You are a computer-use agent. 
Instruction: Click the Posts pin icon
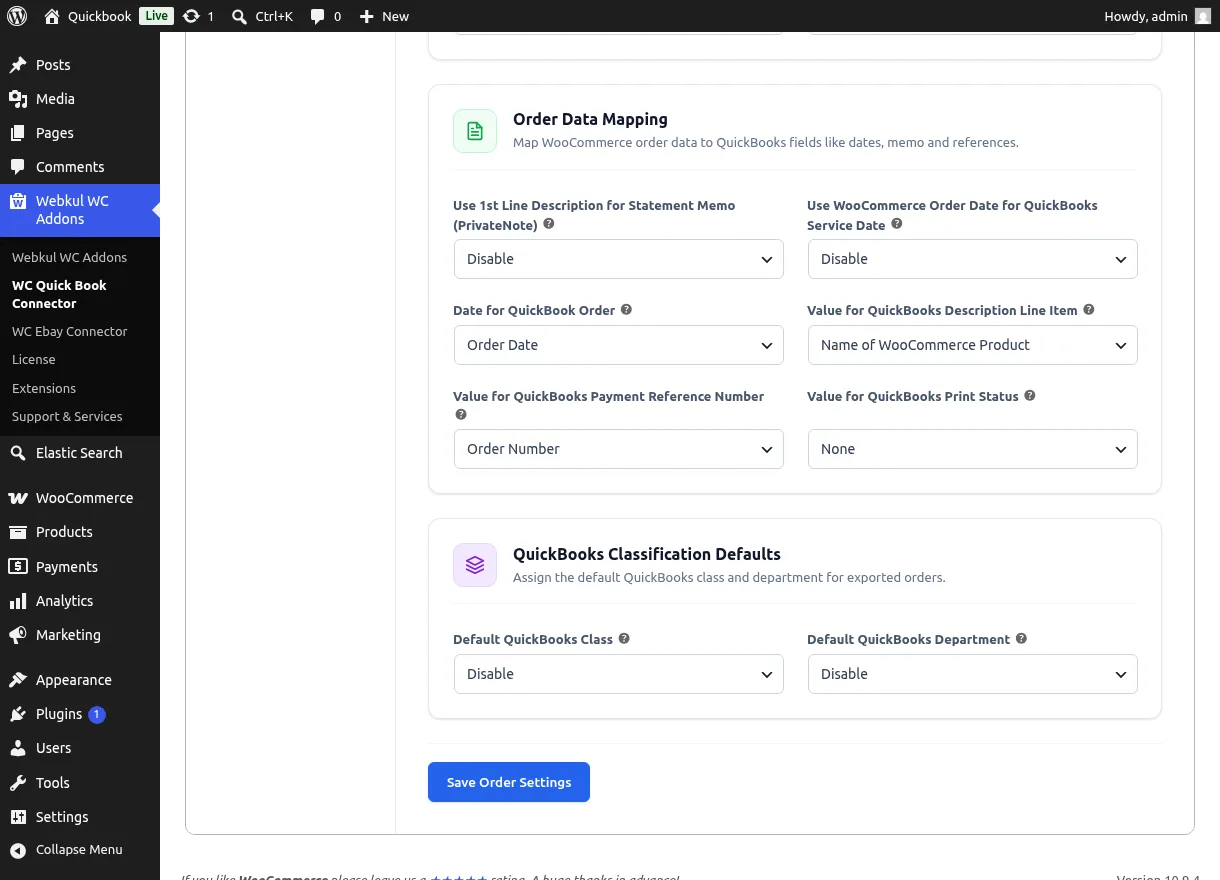click(18, 65)
